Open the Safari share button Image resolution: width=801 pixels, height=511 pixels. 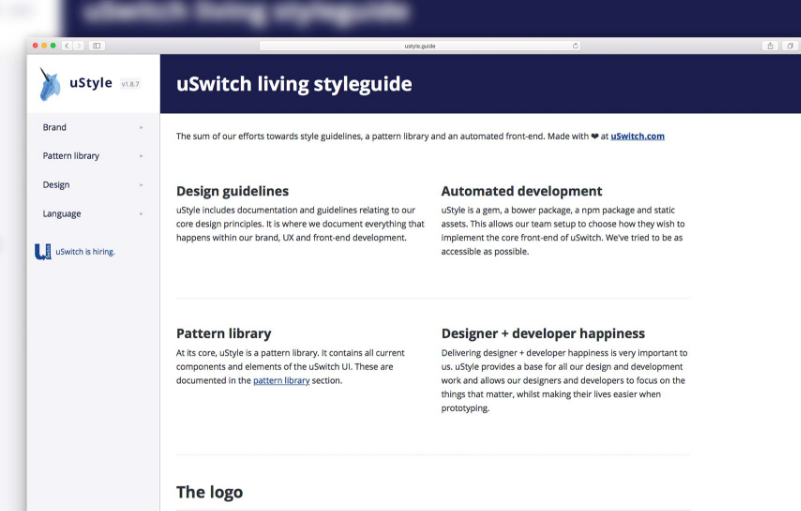click(770, 46)
